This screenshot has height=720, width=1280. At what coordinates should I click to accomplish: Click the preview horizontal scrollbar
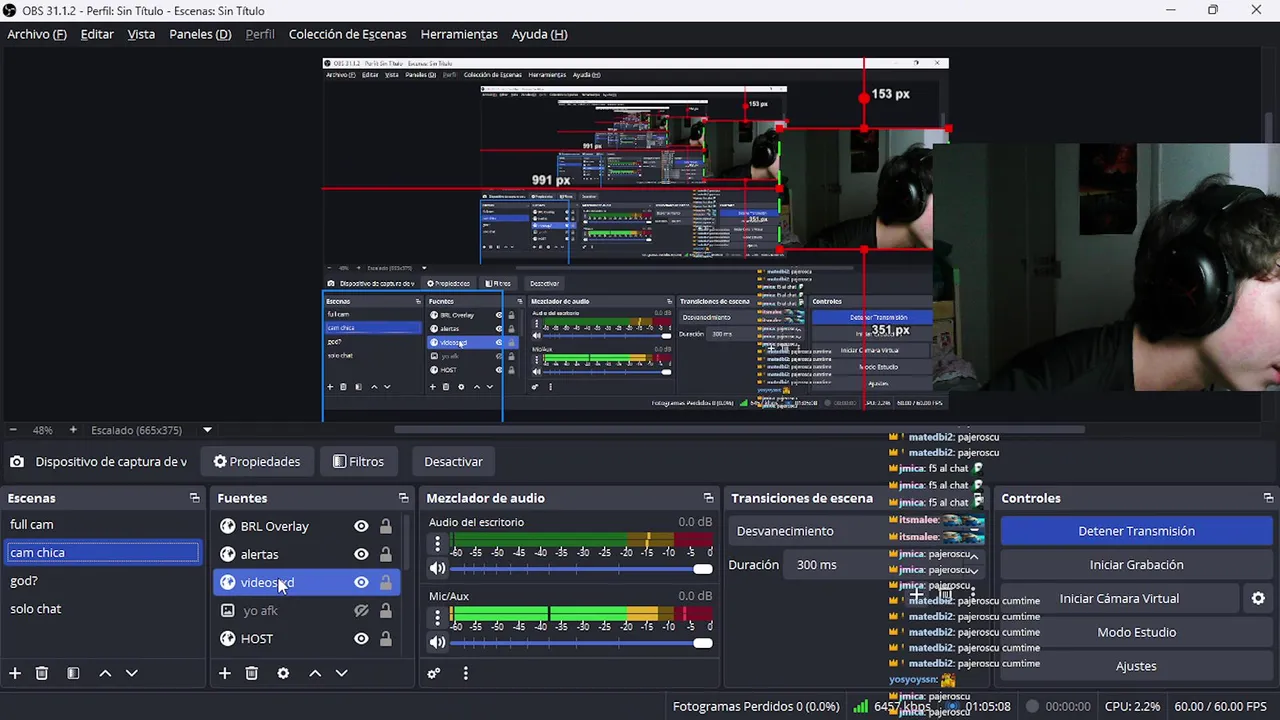740,430
